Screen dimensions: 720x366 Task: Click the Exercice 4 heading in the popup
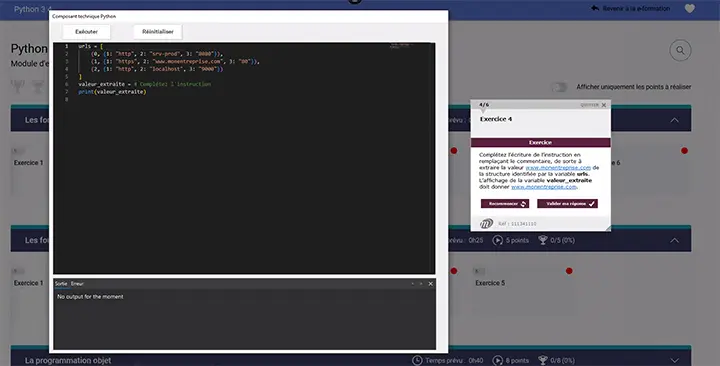[x=496, y=119]
